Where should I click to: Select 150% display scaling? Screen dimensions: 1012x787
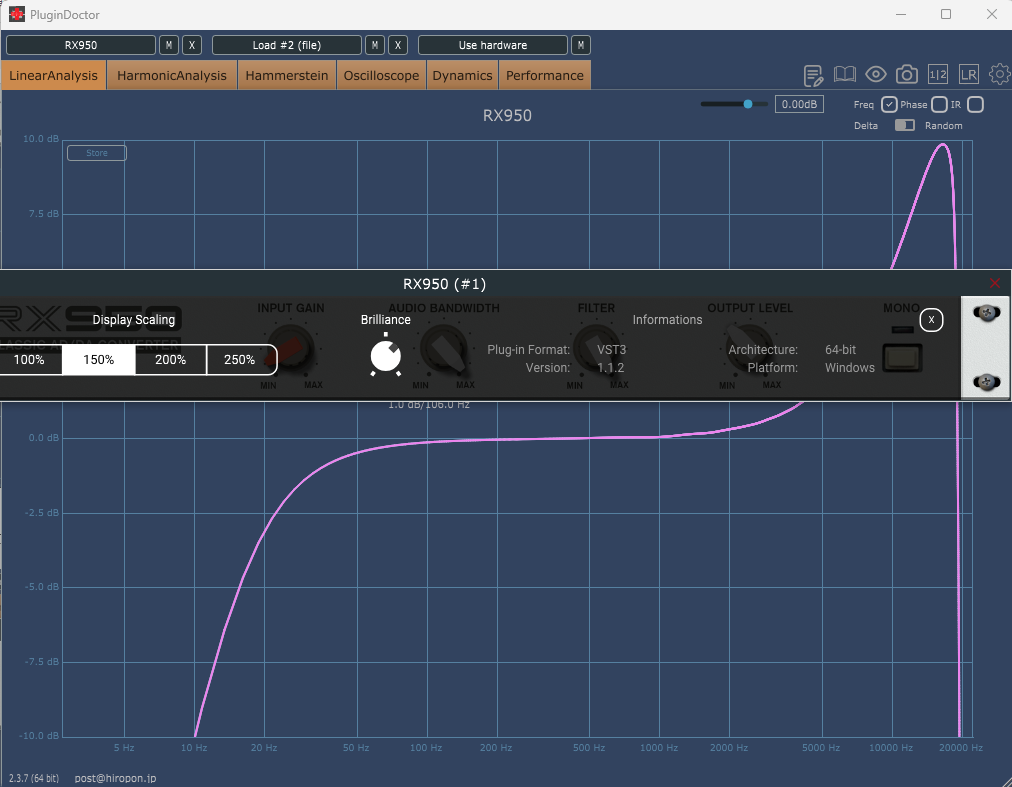(99, 360)
